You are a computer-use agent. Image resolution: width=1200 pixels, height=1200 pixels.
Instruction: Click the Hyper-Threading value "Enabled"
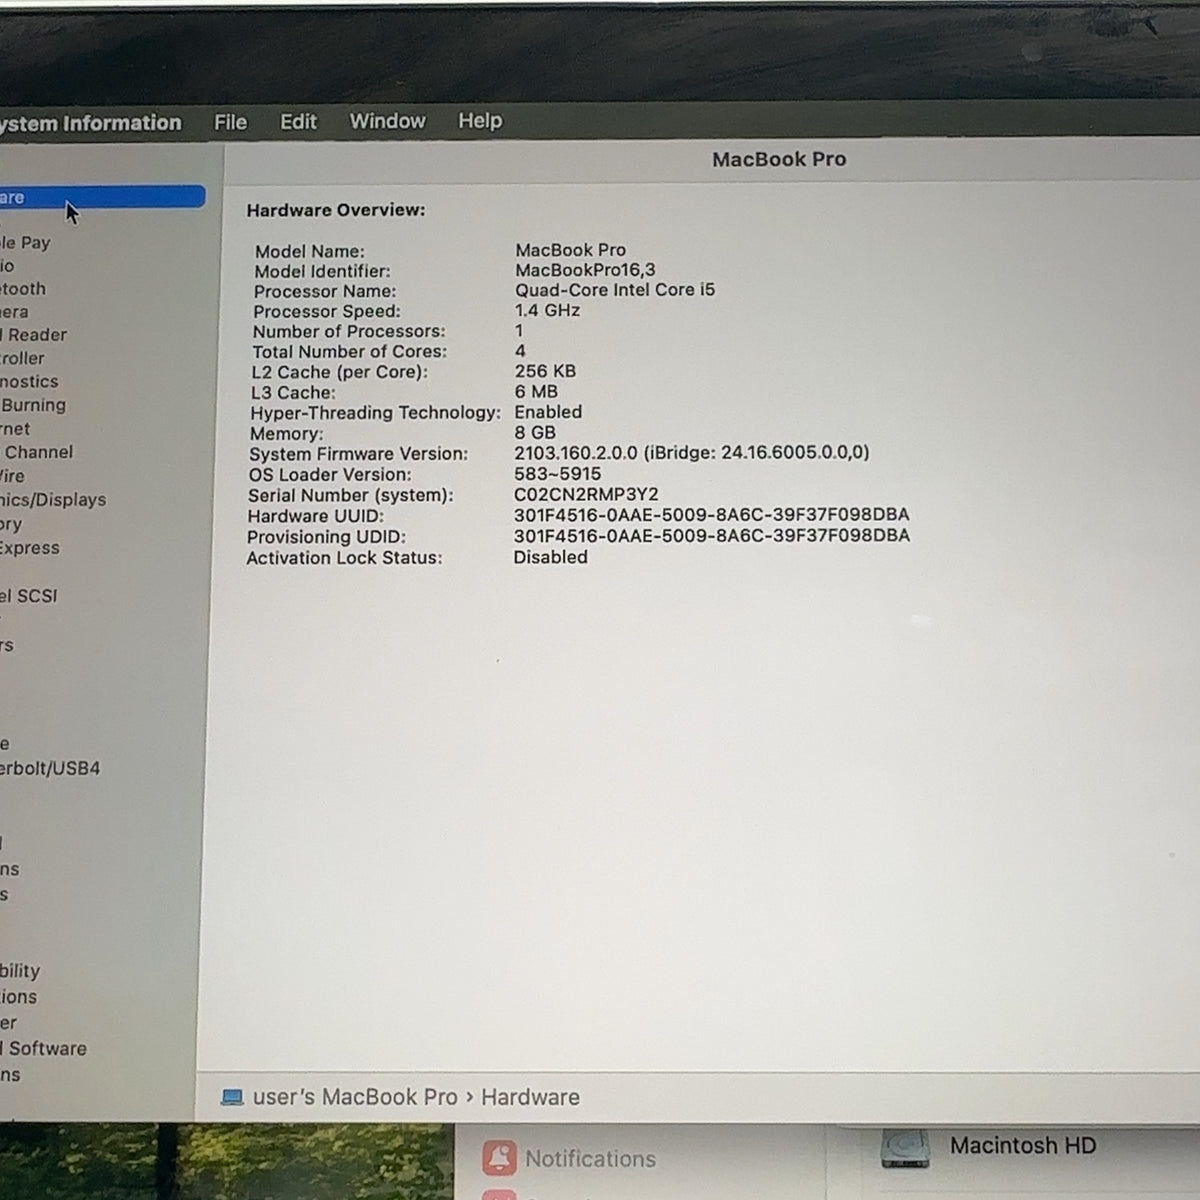point(548,412)
